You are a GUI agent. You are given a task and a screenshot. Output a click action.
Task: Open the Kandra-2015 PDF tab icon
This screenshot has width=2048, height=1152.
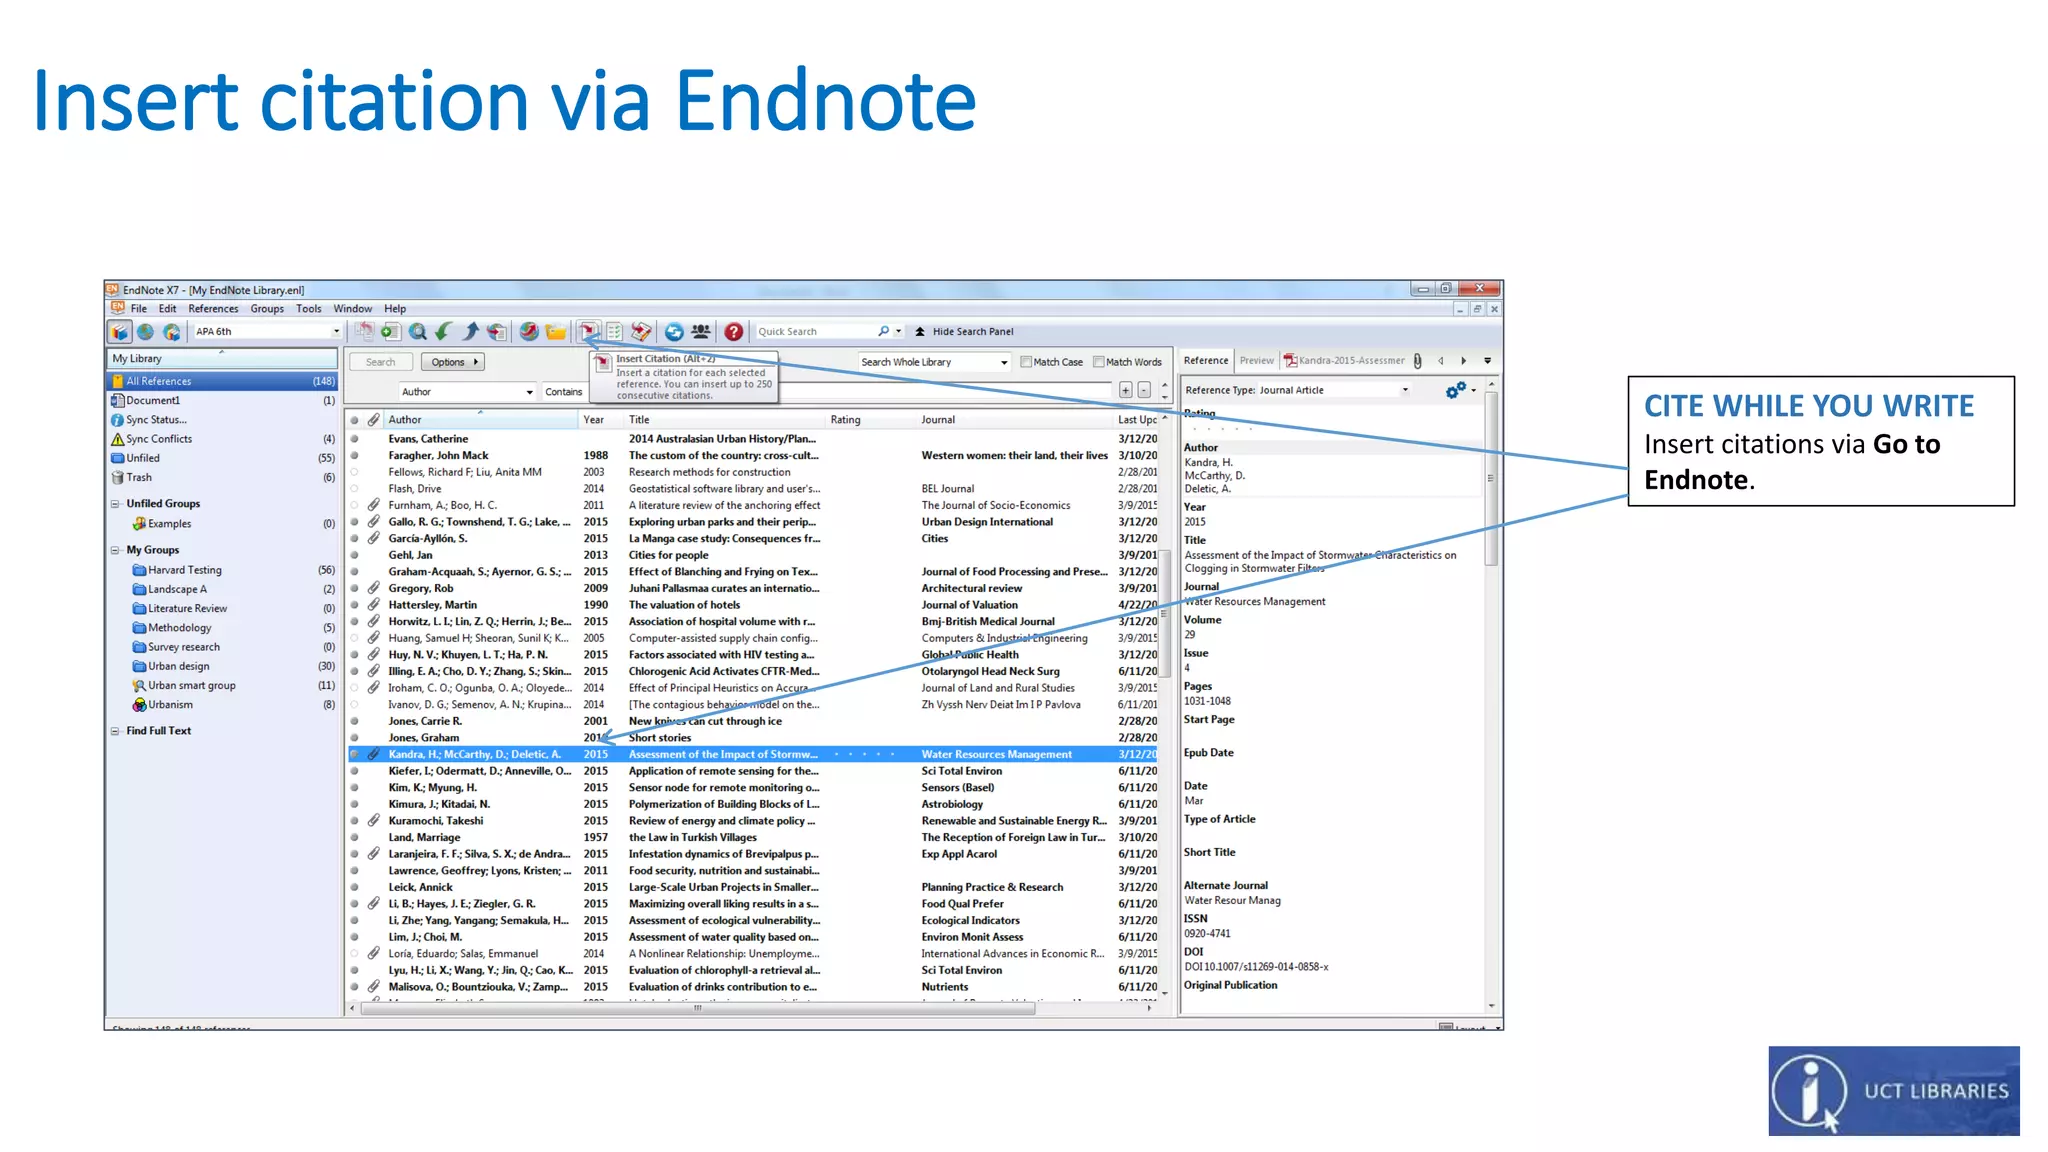tap(1291, 361)
